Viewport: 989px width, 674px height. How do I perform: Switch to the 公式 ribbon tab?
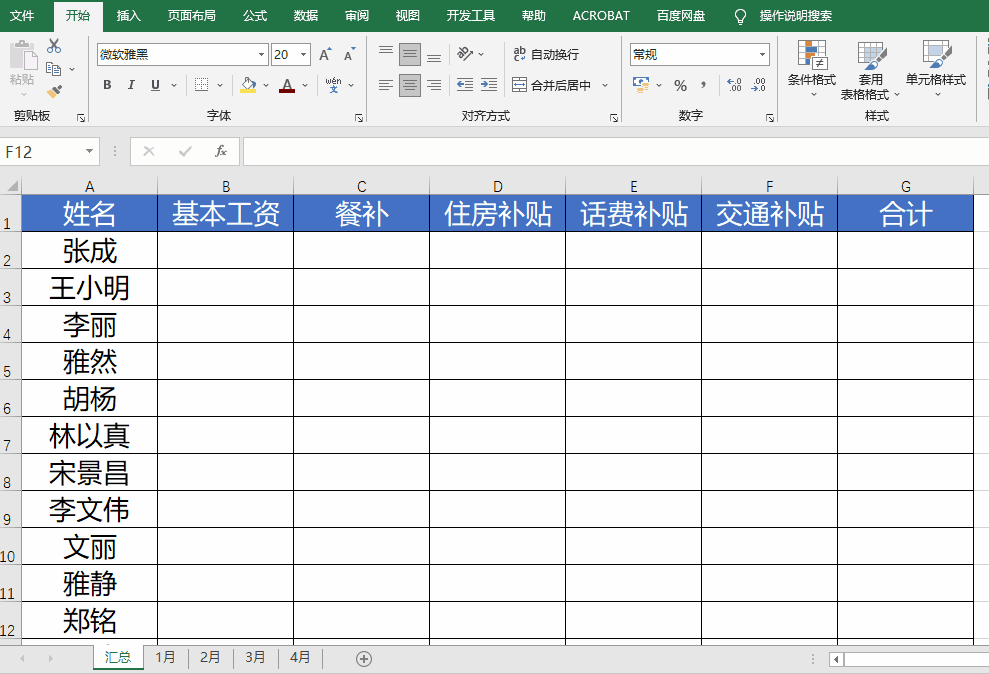point(255,16)
